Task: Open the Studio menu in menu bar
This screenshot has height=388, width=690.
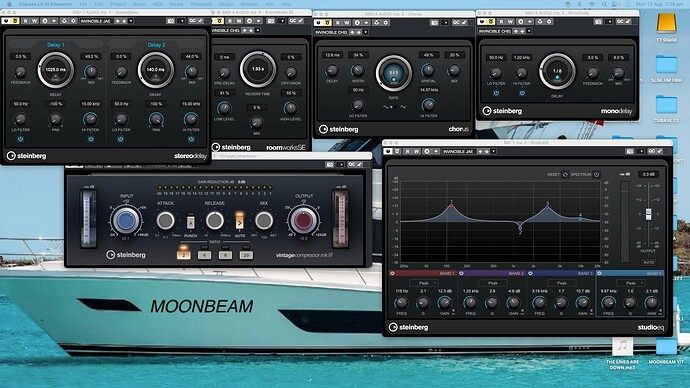Action: pos(226,4)
